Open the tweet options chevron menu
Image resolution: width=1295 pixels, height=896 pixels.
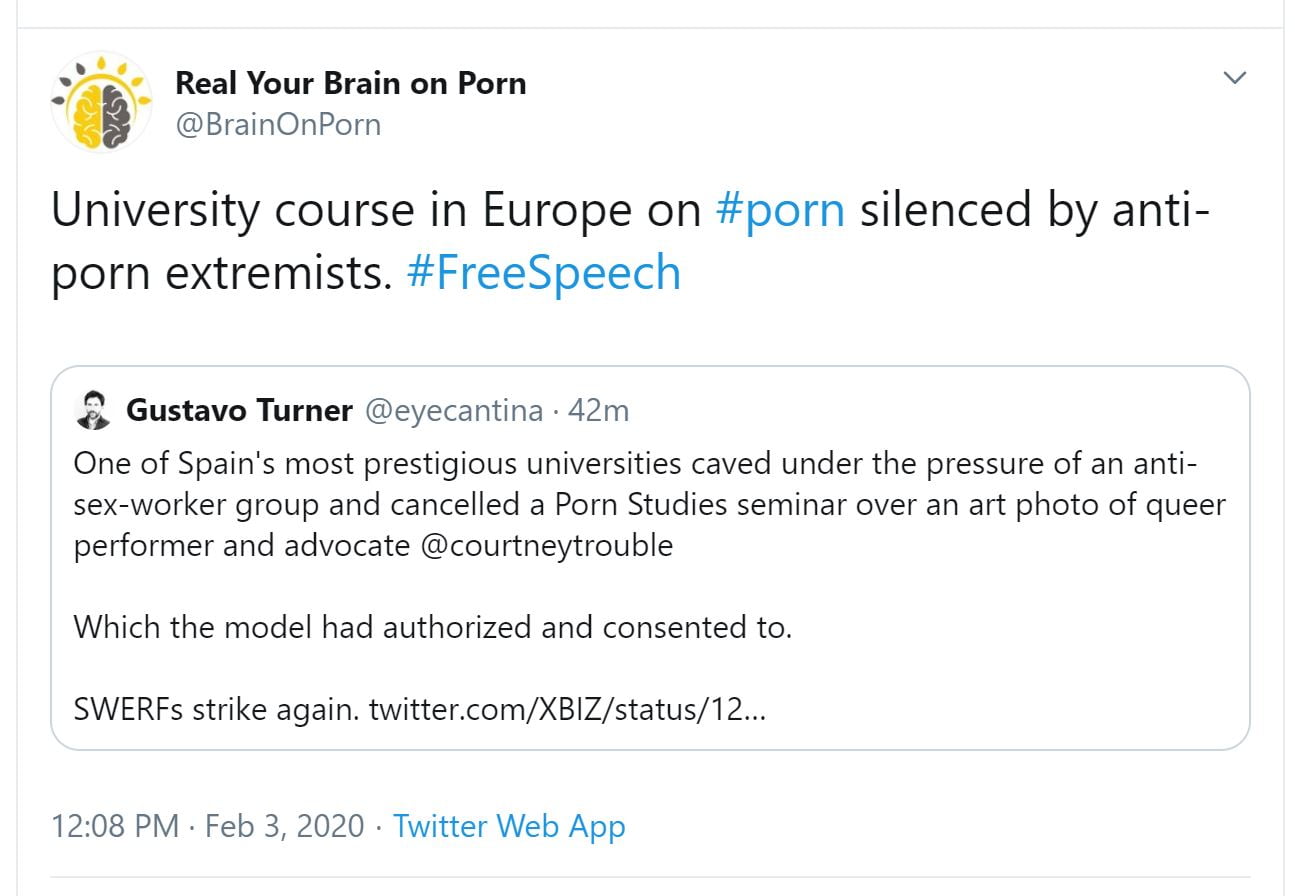1235,77
